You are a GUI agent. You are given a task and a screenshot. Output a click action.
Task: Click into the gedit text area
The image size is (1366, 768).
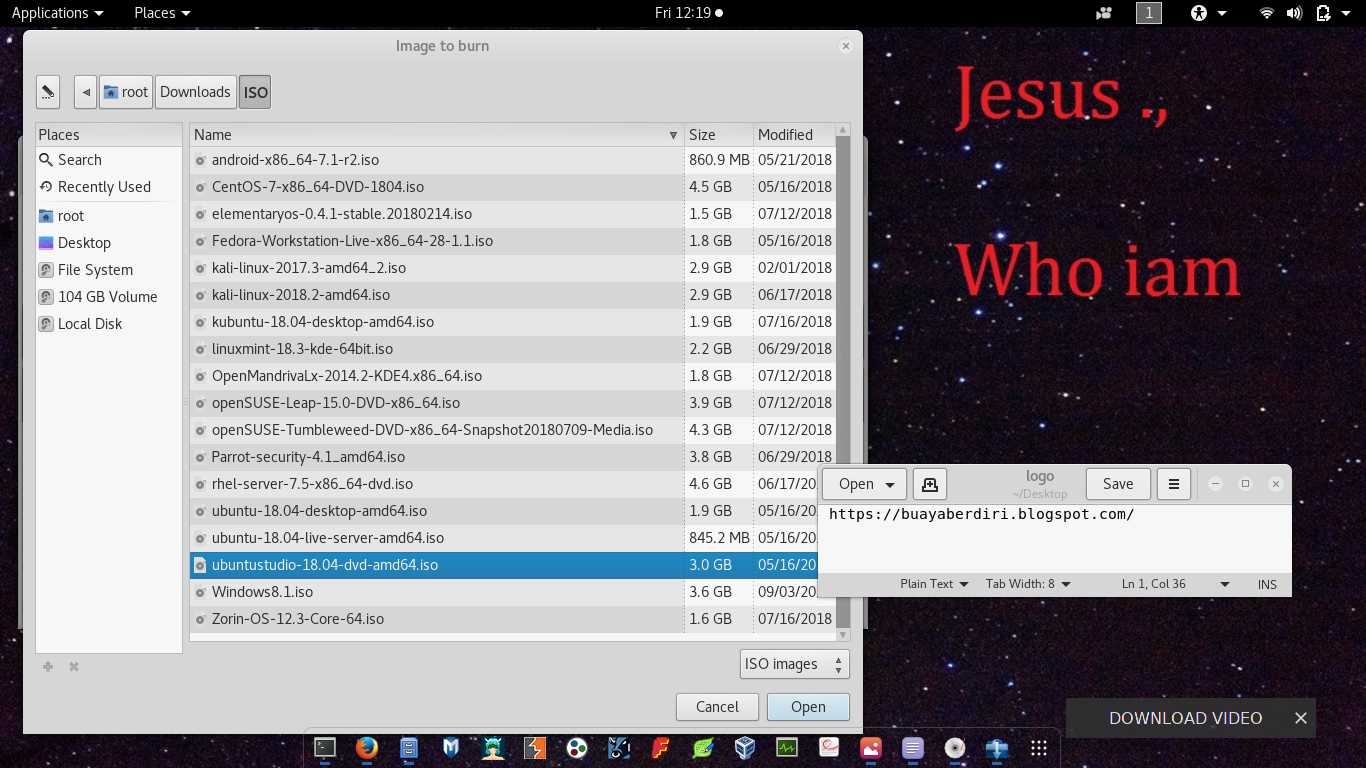click(x=1054, y=539)
